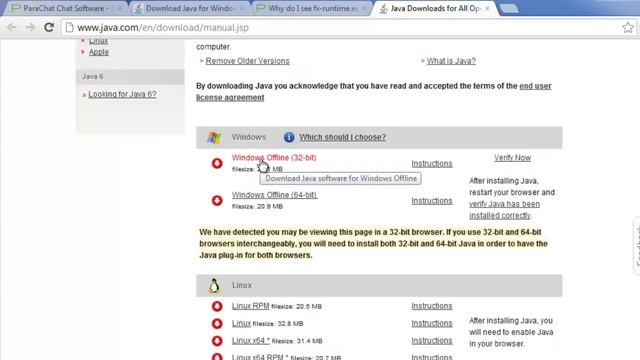This screenshot has width=640, height=360.
Task: Click the download arrow icon for Windows Offline (64-bit)
Action: coord(217,200)
